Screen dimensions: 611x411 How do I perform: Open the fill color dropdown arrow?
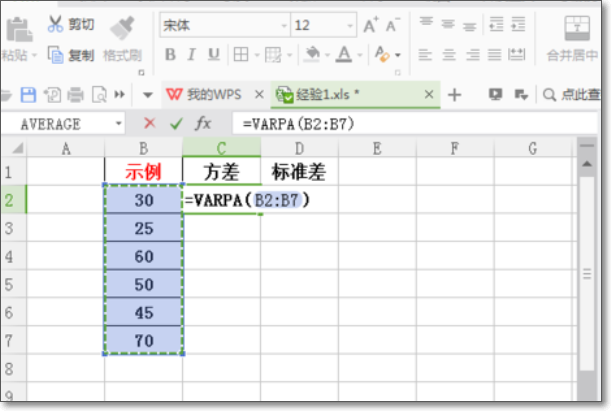coord(327,55)
